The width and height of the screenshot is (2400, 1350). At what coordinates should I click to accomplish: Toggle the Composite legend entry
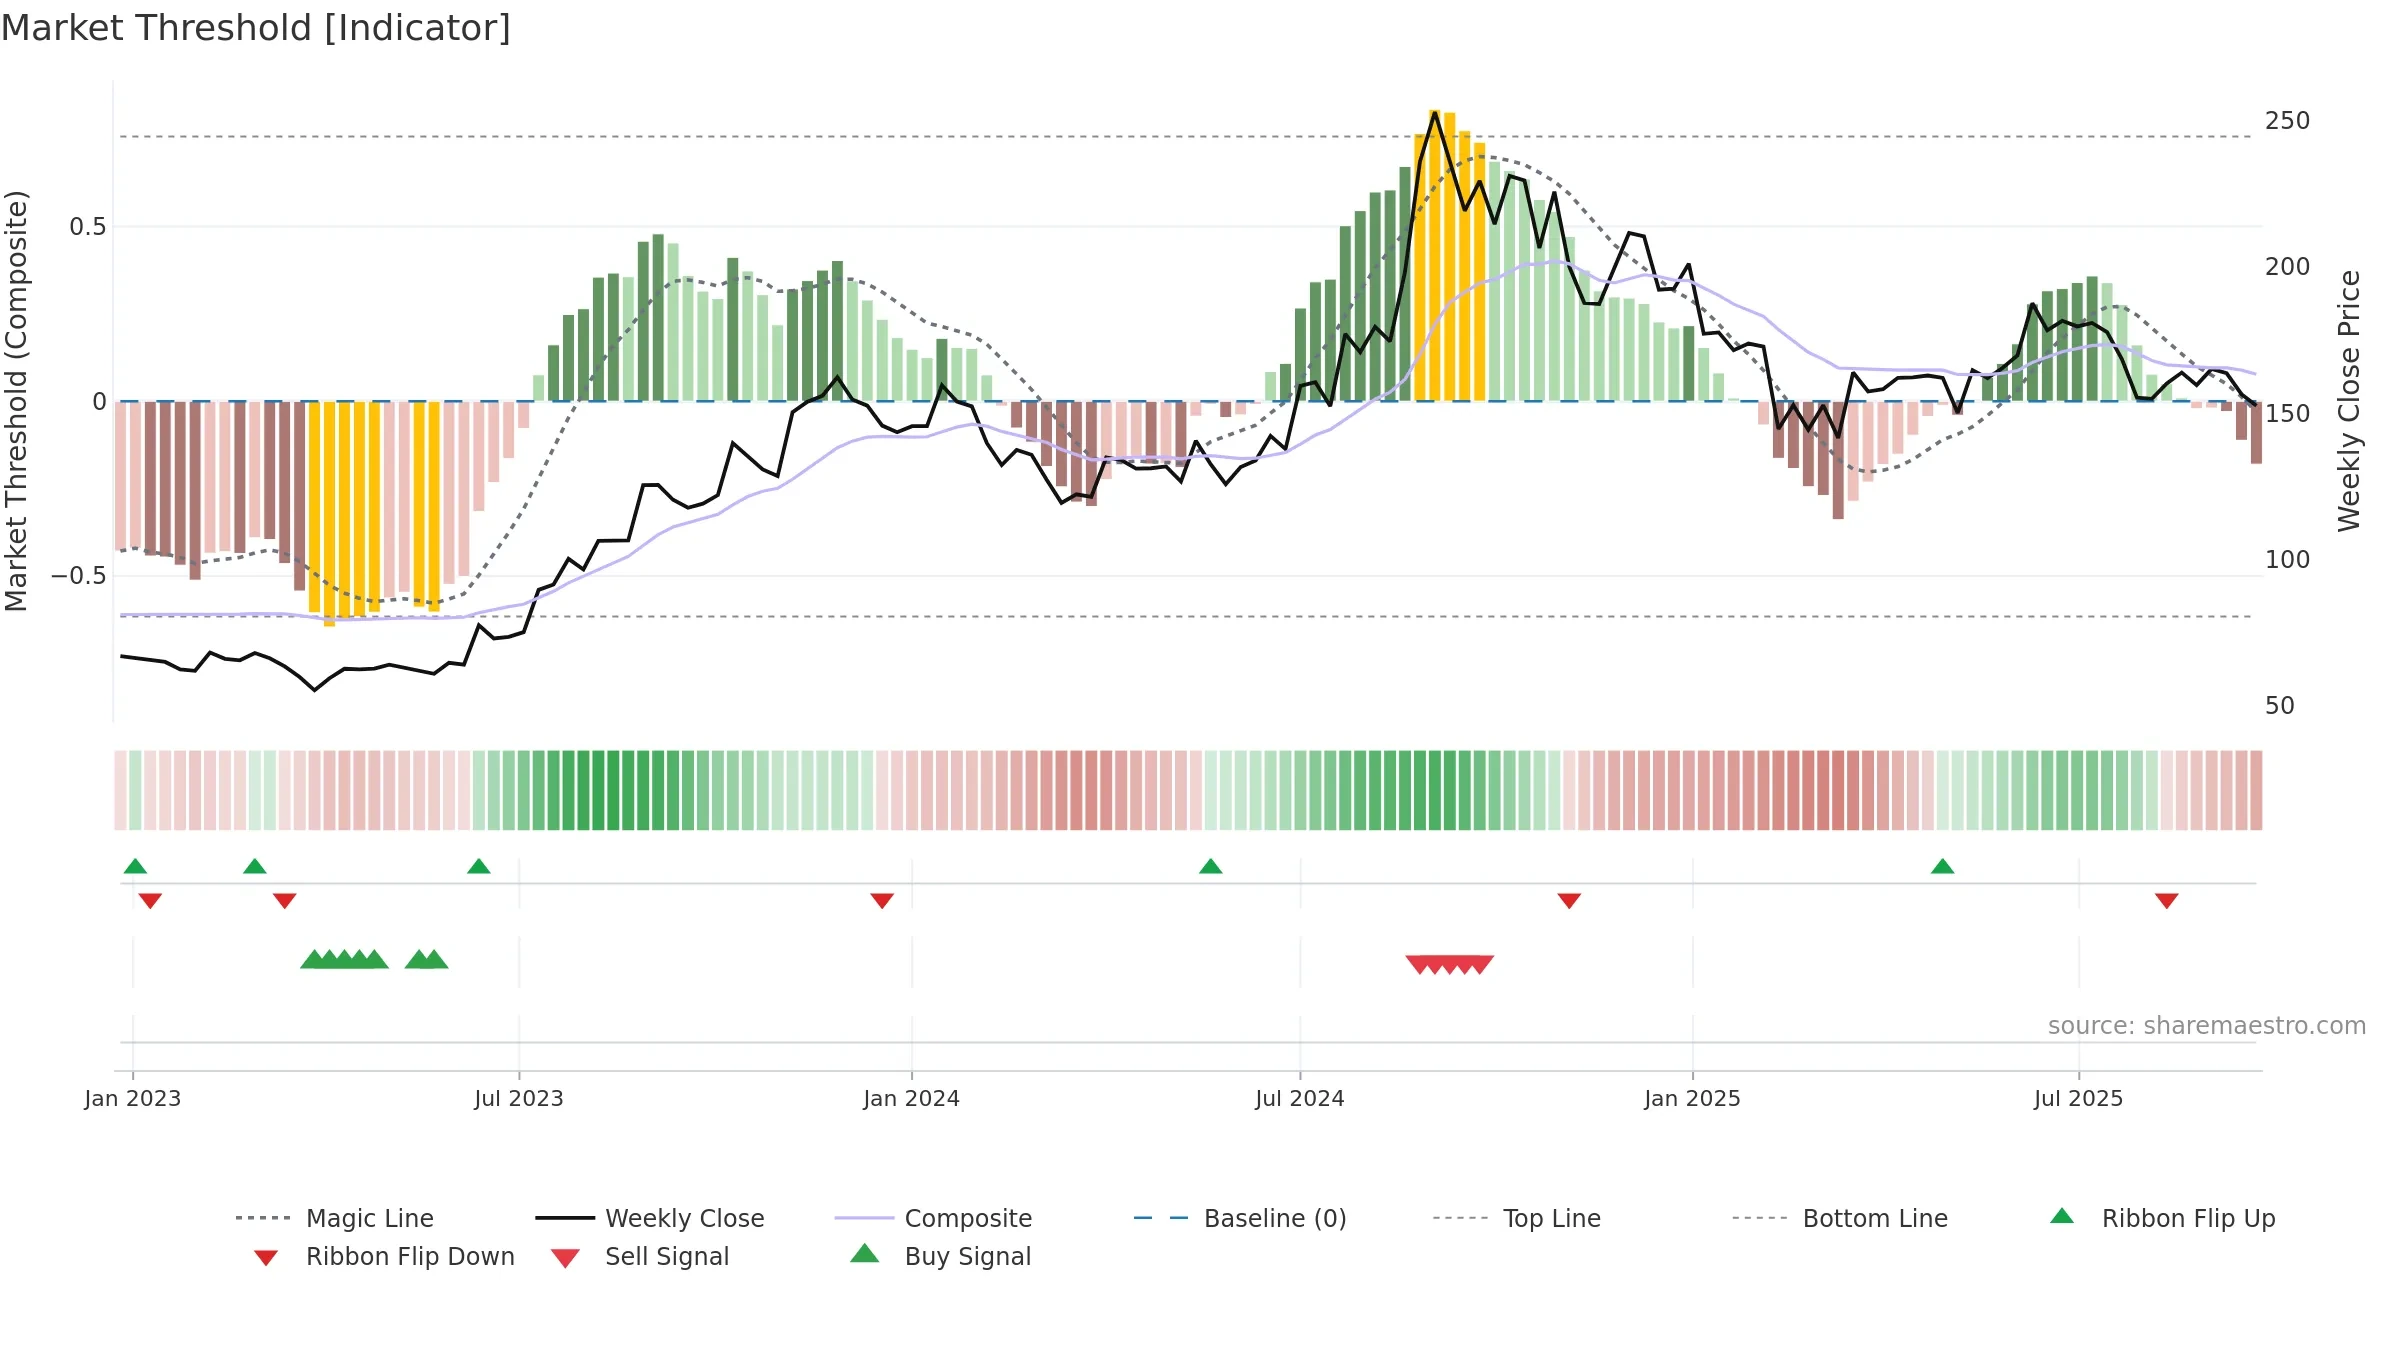coord(933,1218)
